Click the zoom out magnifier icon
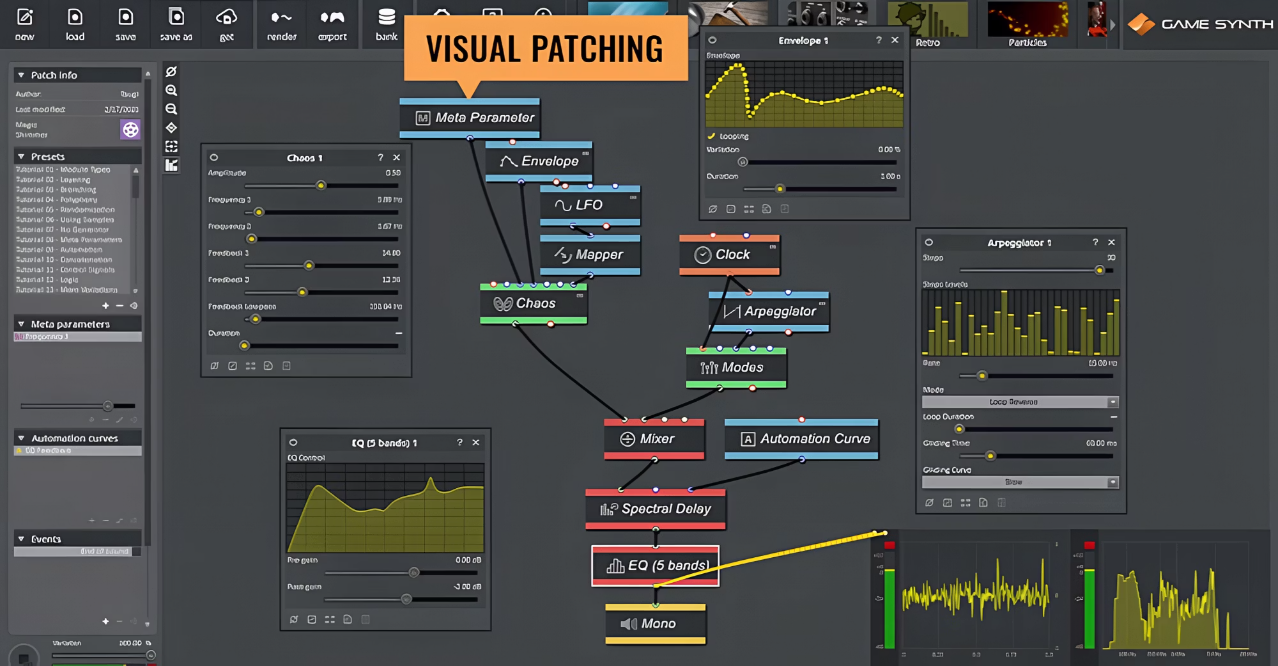This screenshot has height=666, width=1278. [171, 109]
